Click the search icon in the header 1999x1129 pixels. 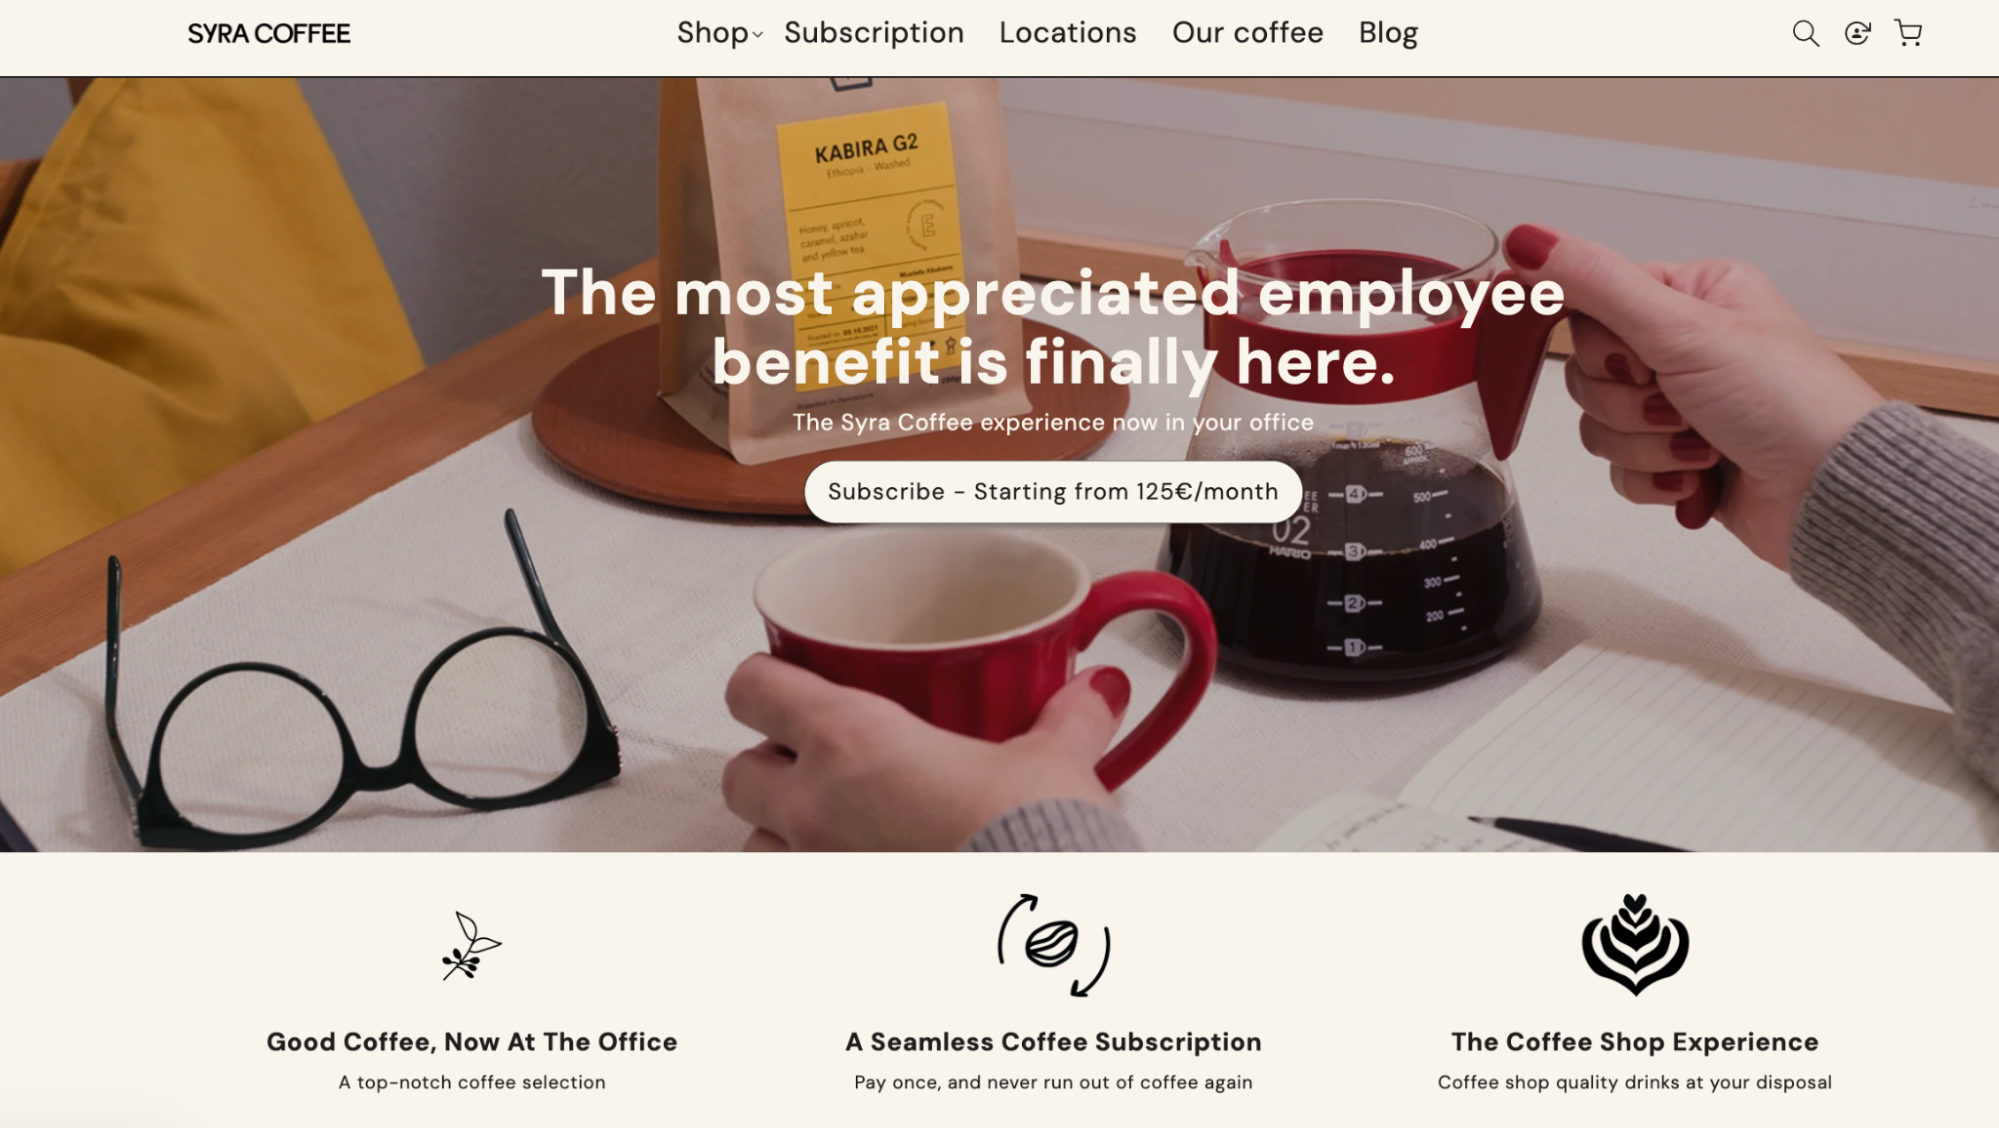click(x=1805, y=33)
